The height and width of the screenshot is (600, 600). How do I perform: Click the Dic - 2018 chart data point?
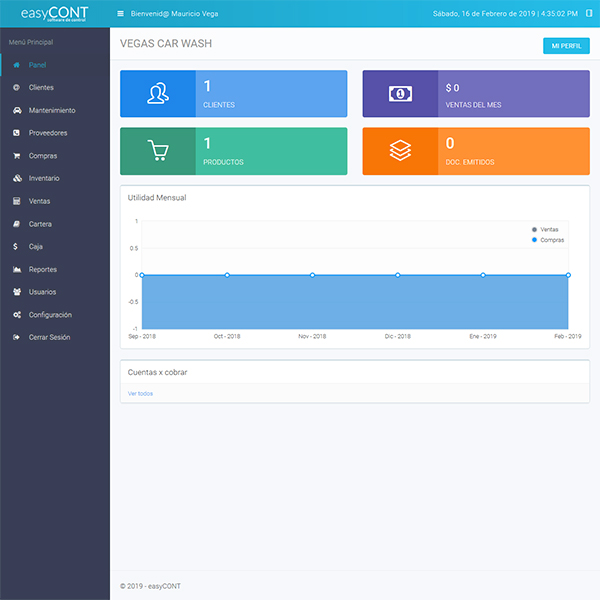click(x=398, y=275)
